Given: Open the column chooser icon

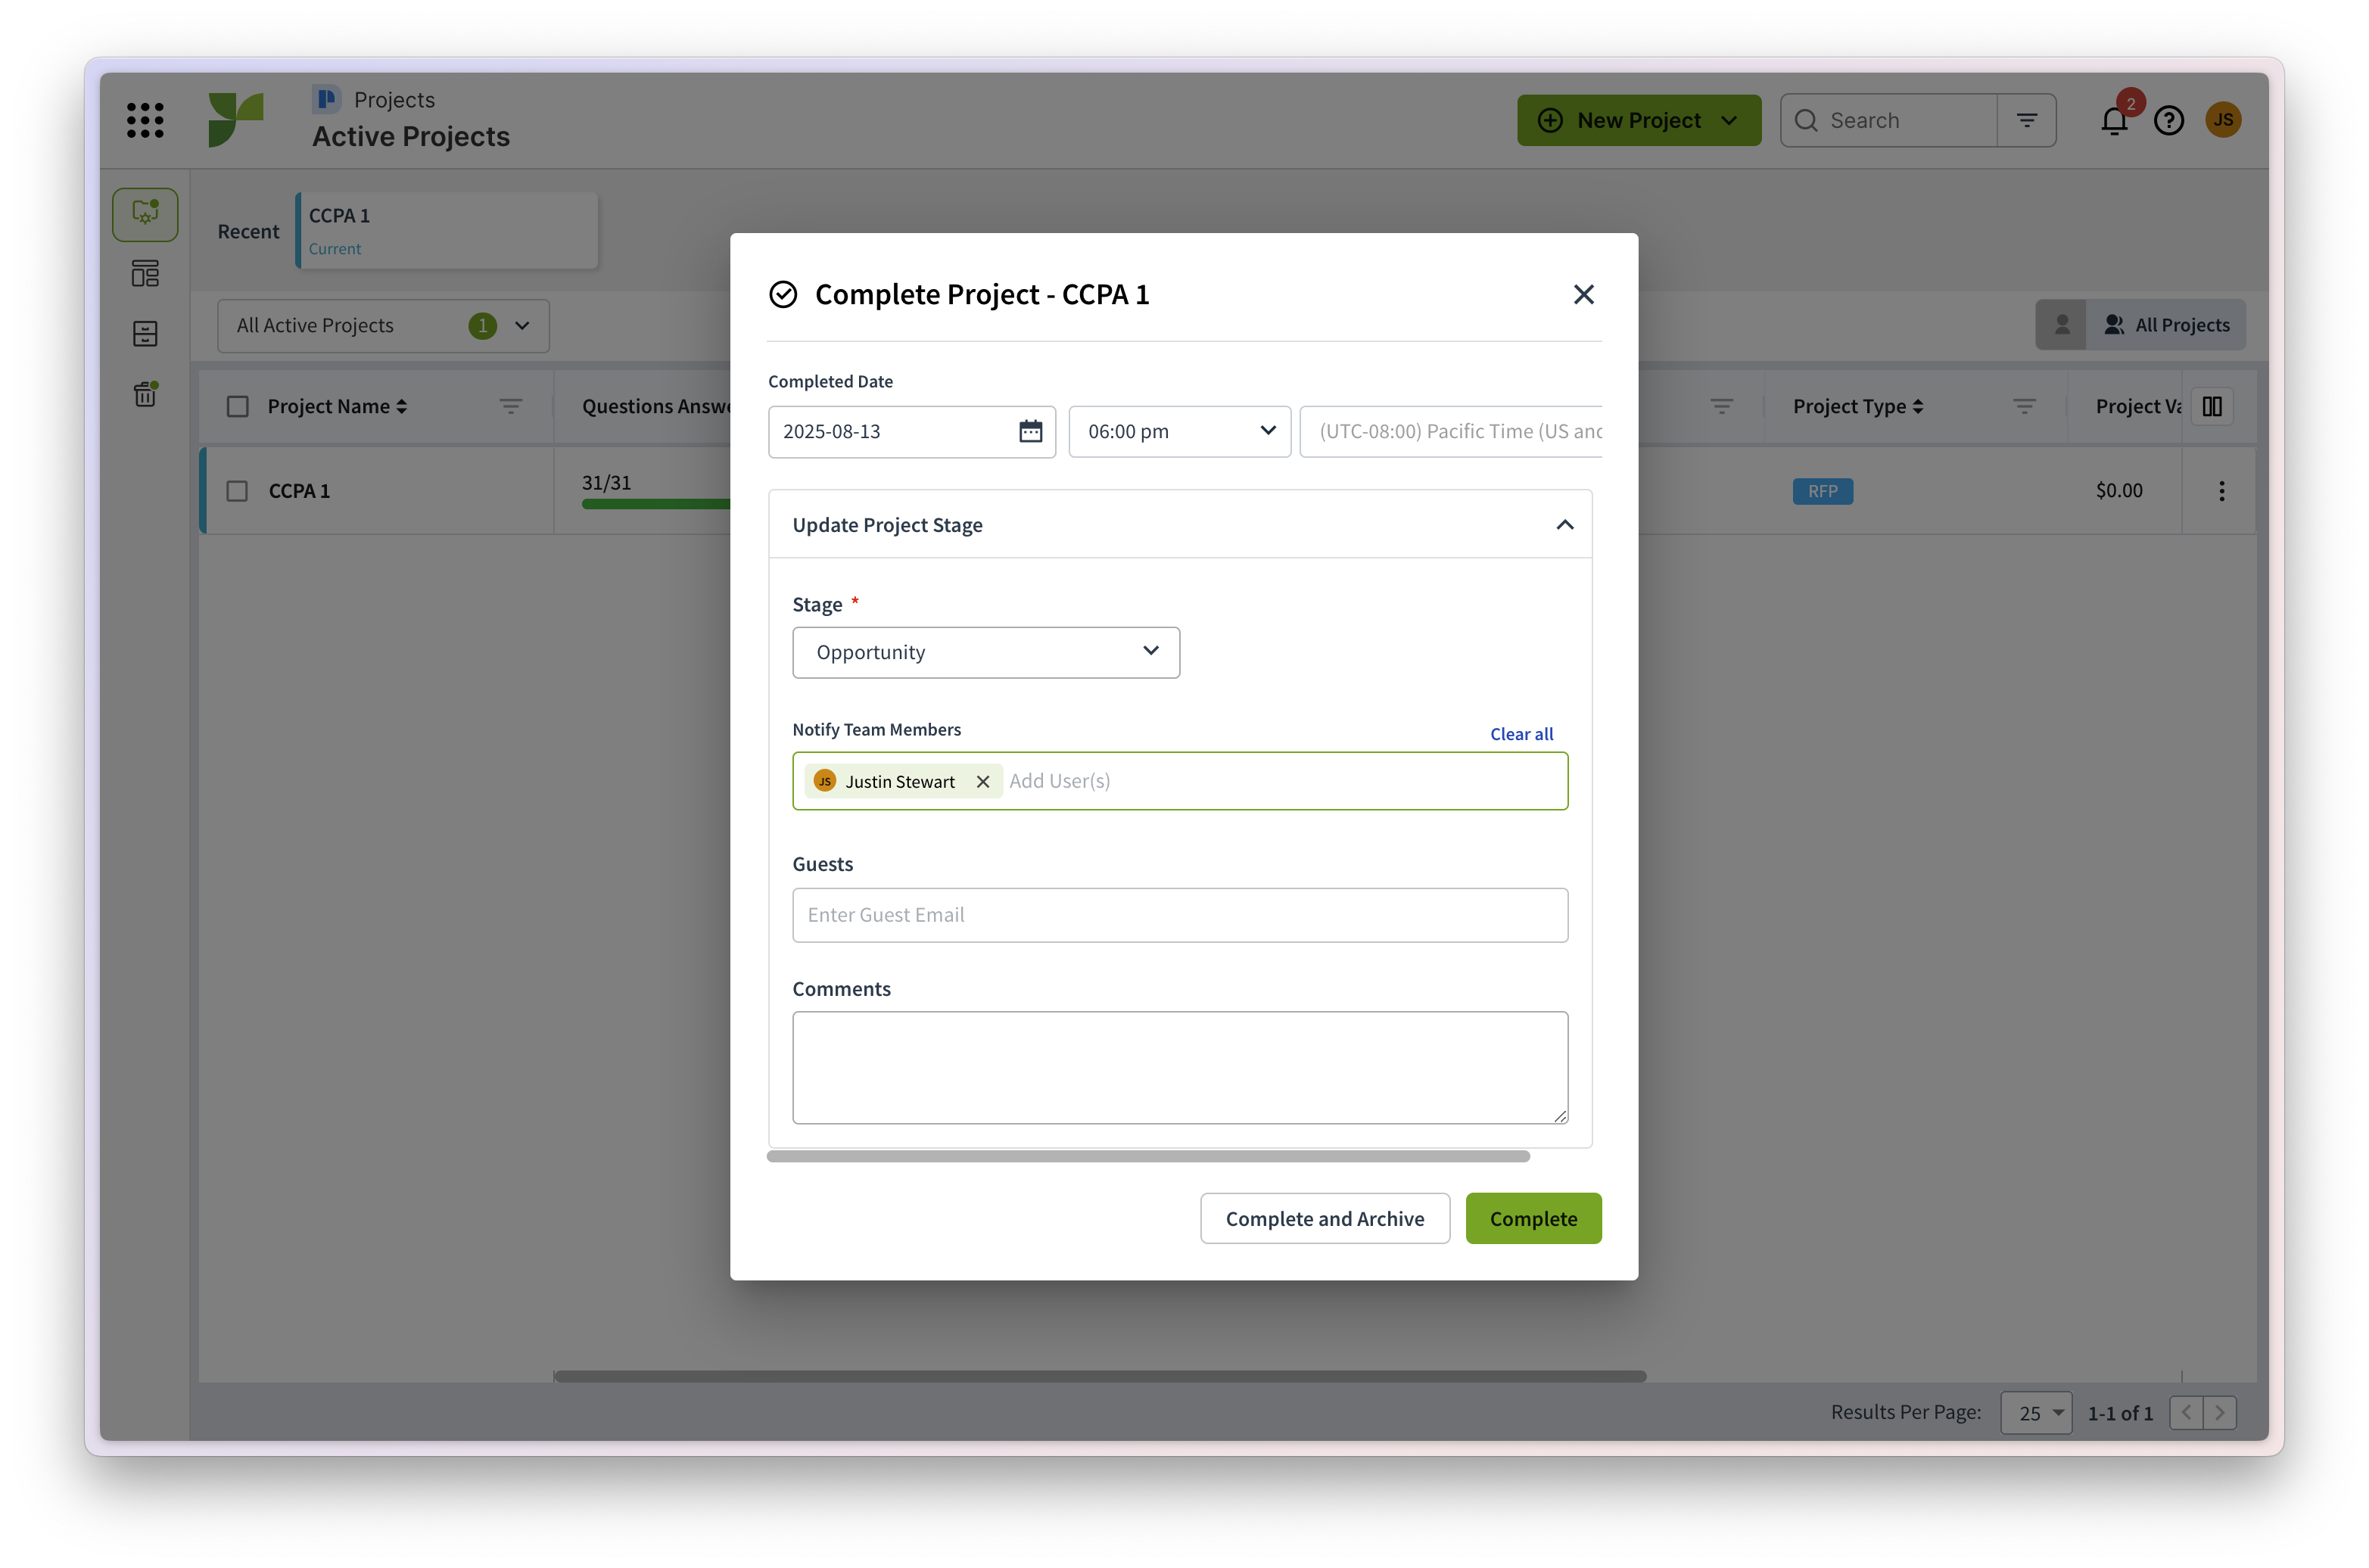Looking at the screenshot, I should 2211,406.
